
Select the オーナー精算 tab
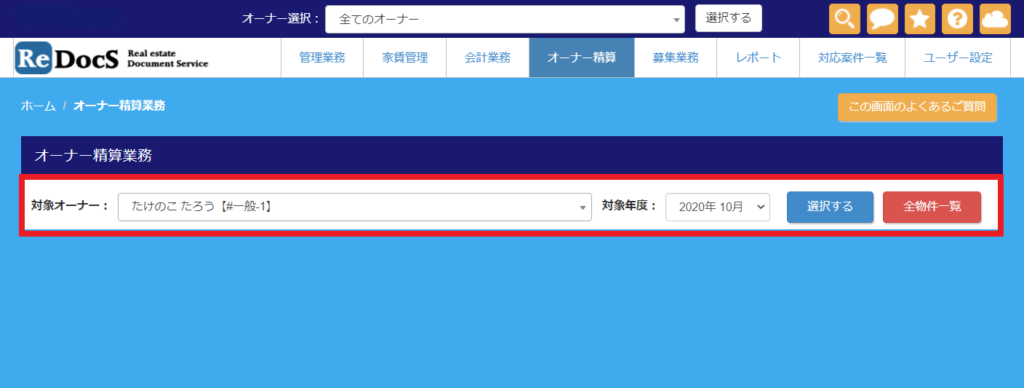click(x=582, y=57)
